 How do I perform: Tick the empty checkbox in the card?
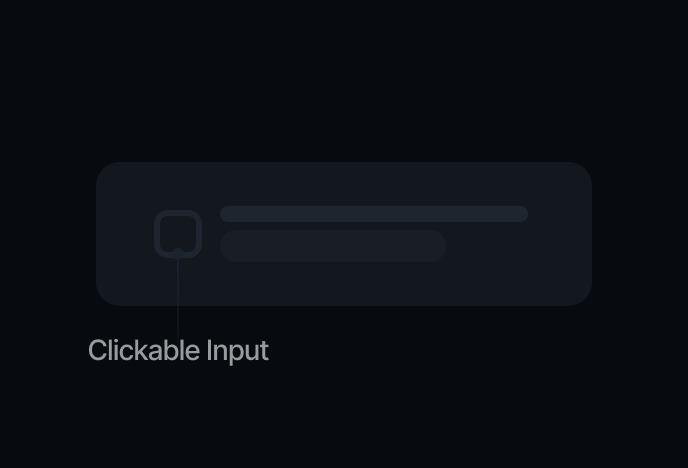click(178, 234)
